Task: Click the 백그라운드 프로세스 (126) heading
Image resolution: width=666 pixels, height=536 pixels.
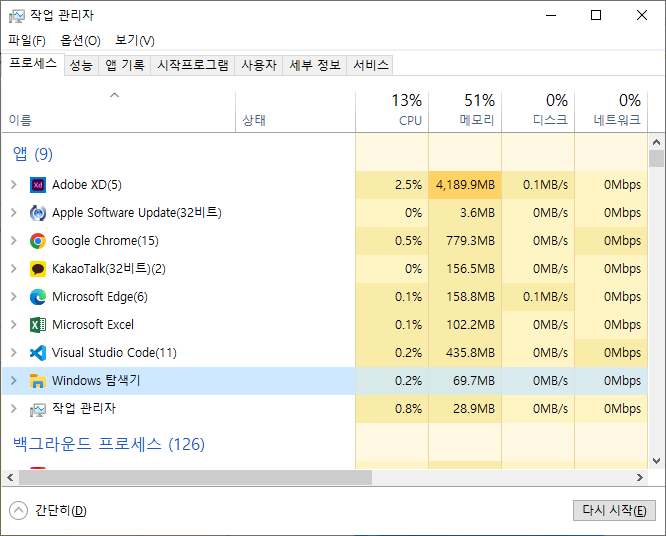Action: click(109, 444)
